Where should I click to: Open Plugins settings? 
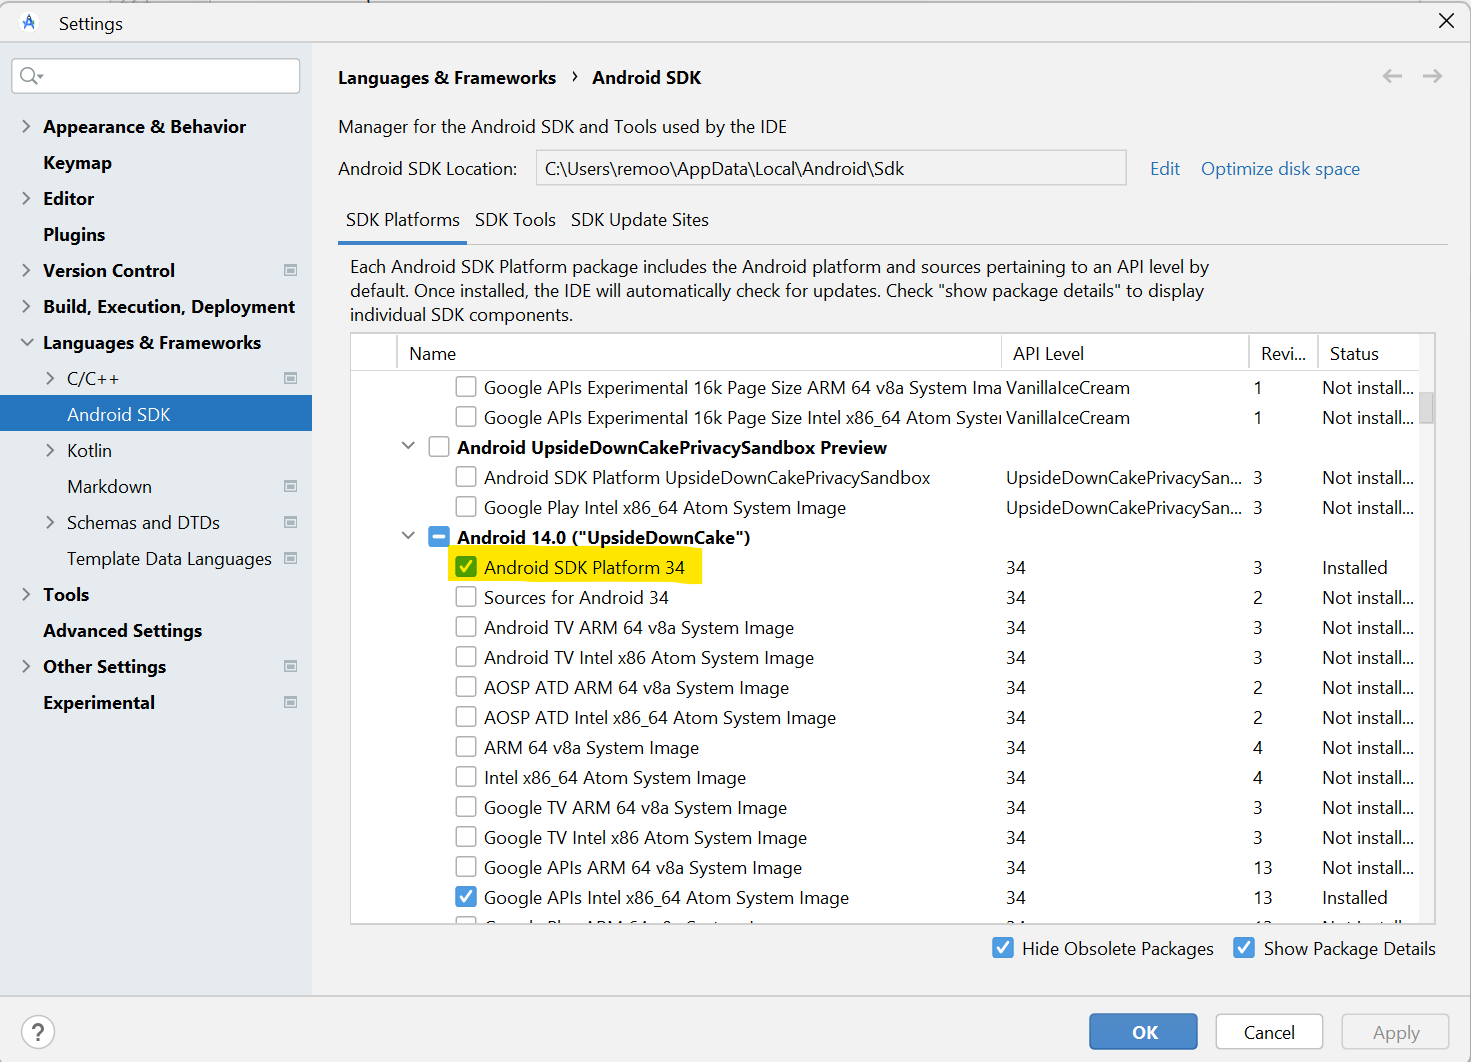tap(74, 235)
